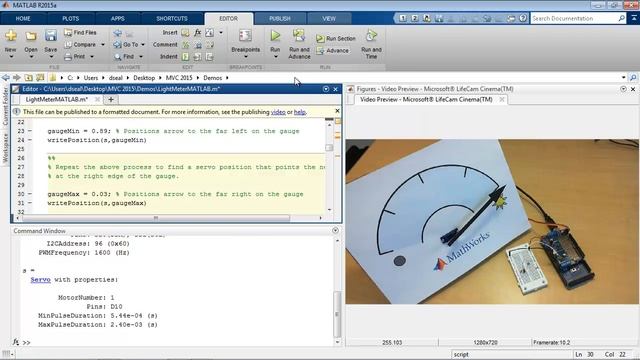
Task: Run the script with green Run button
Action: (x=275, y=36)
